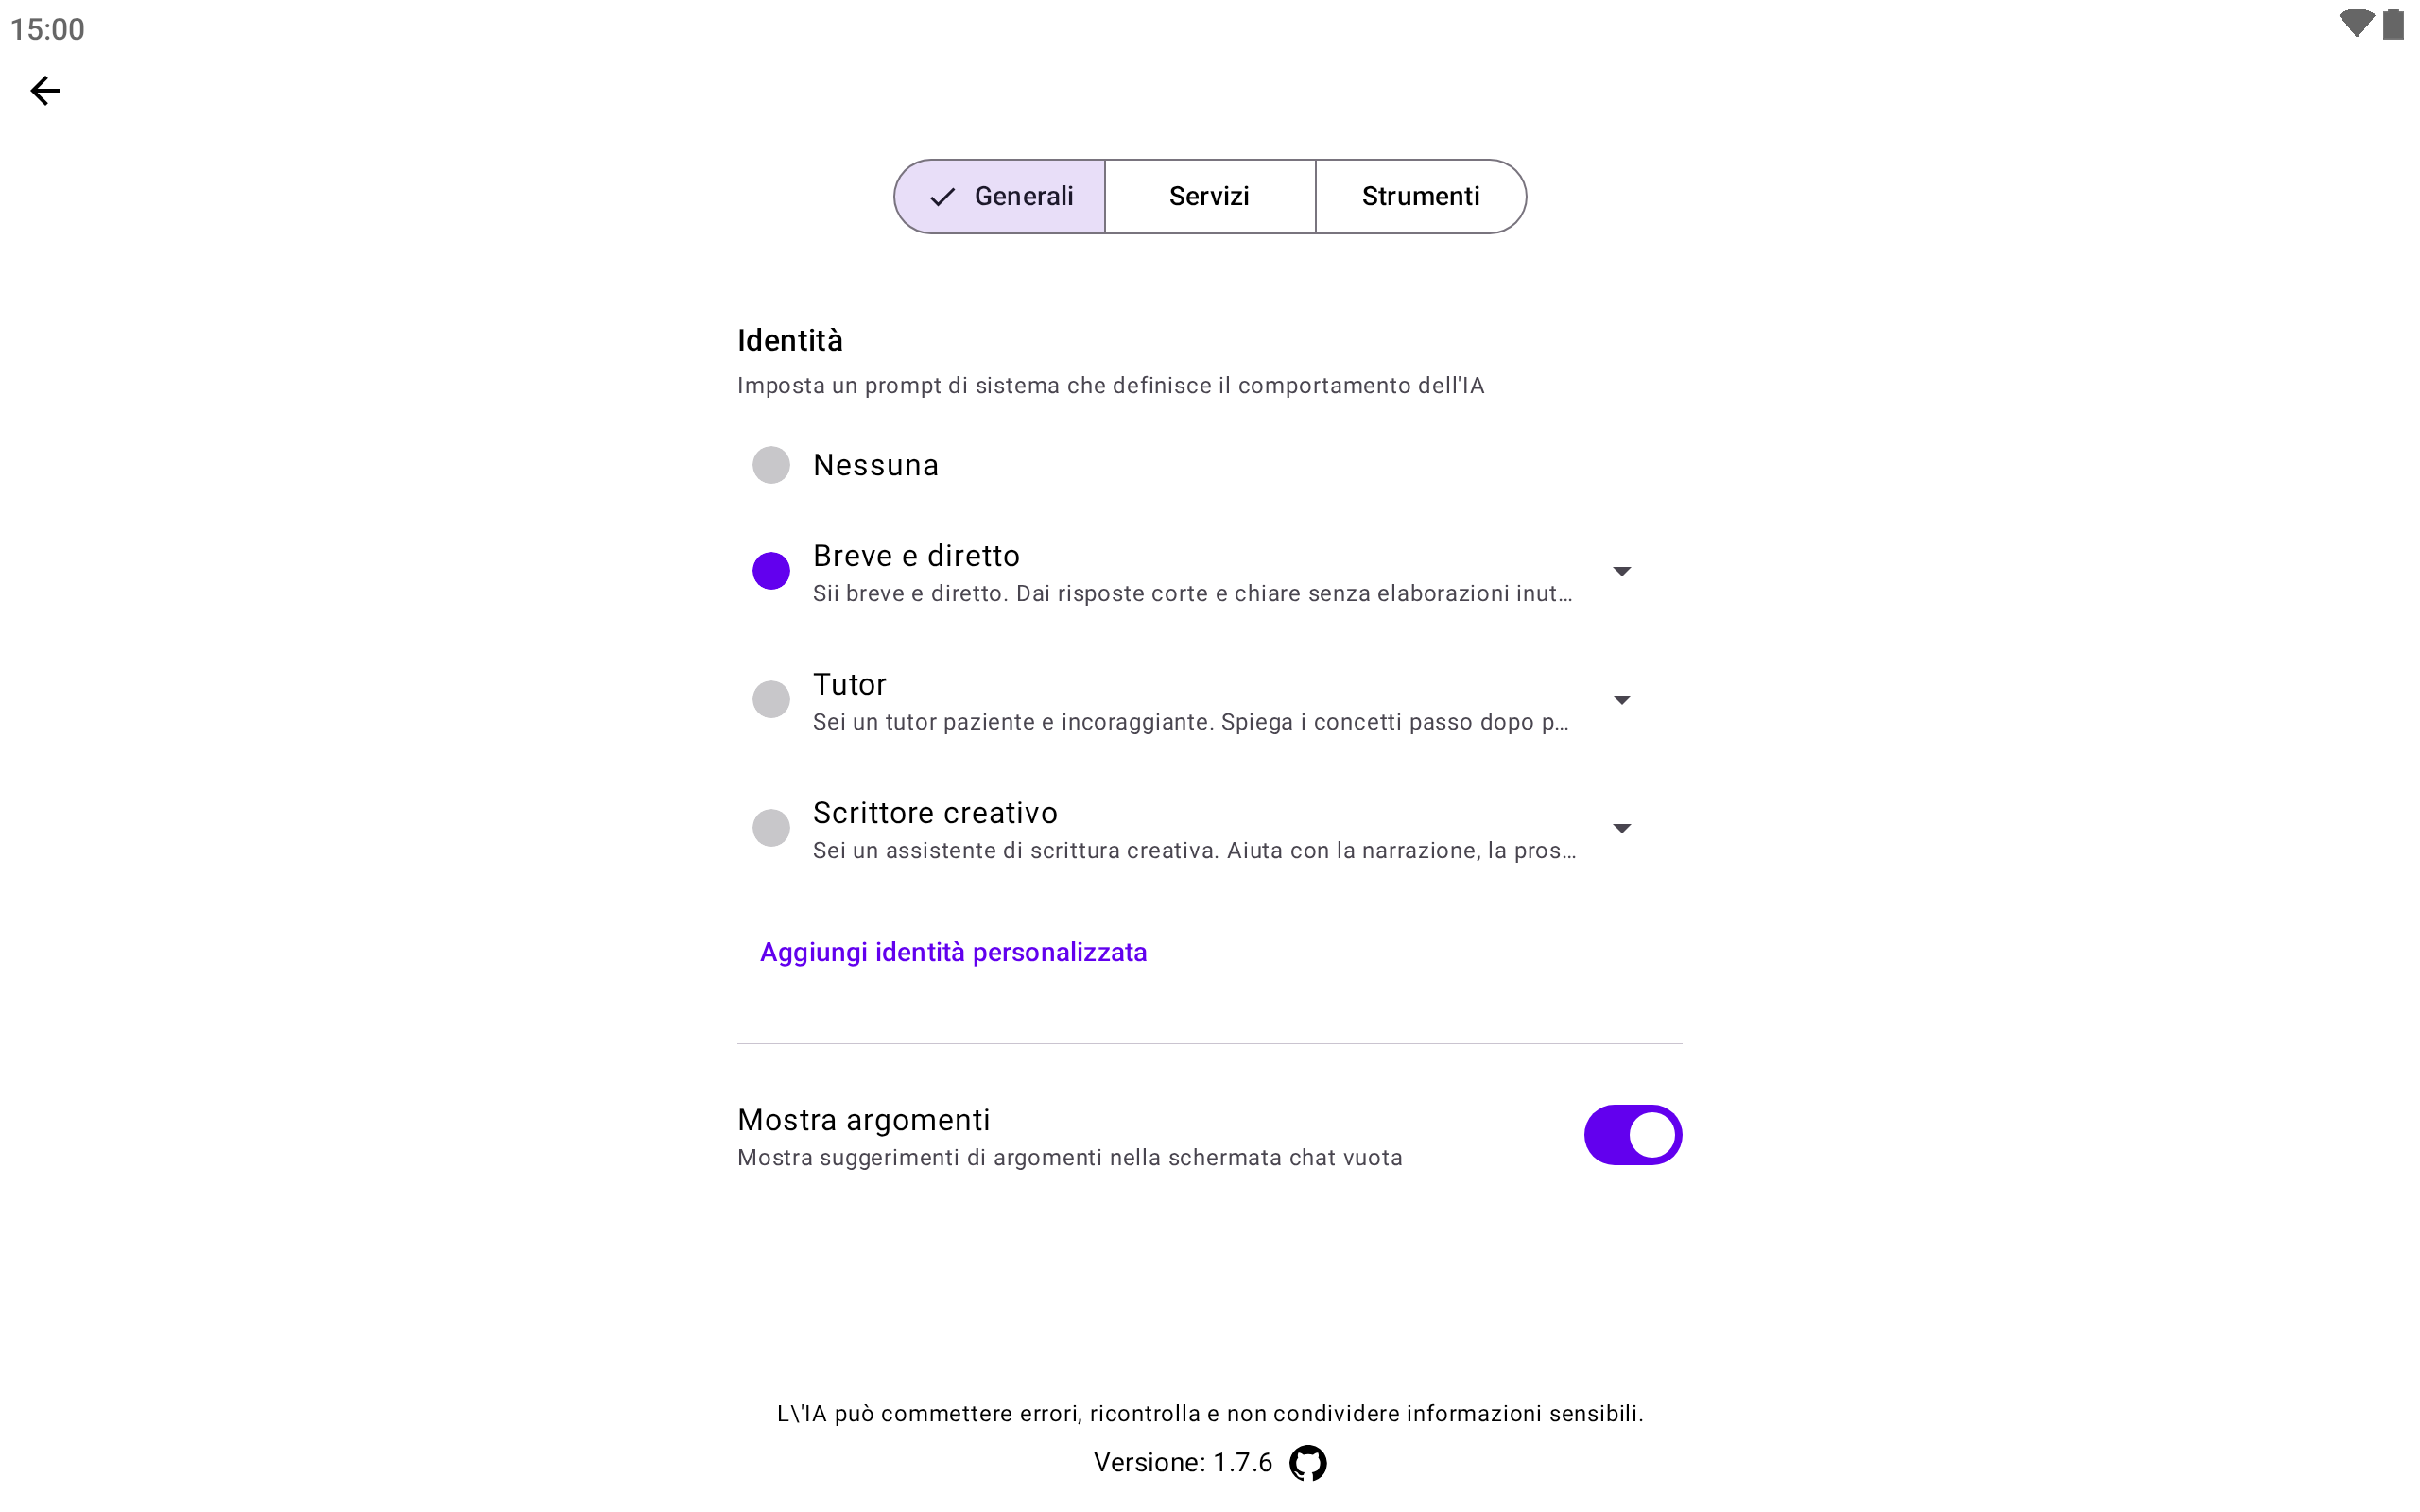Switch to the Servizi tab
The image size is (2420, 1512).
[1209, 197]
